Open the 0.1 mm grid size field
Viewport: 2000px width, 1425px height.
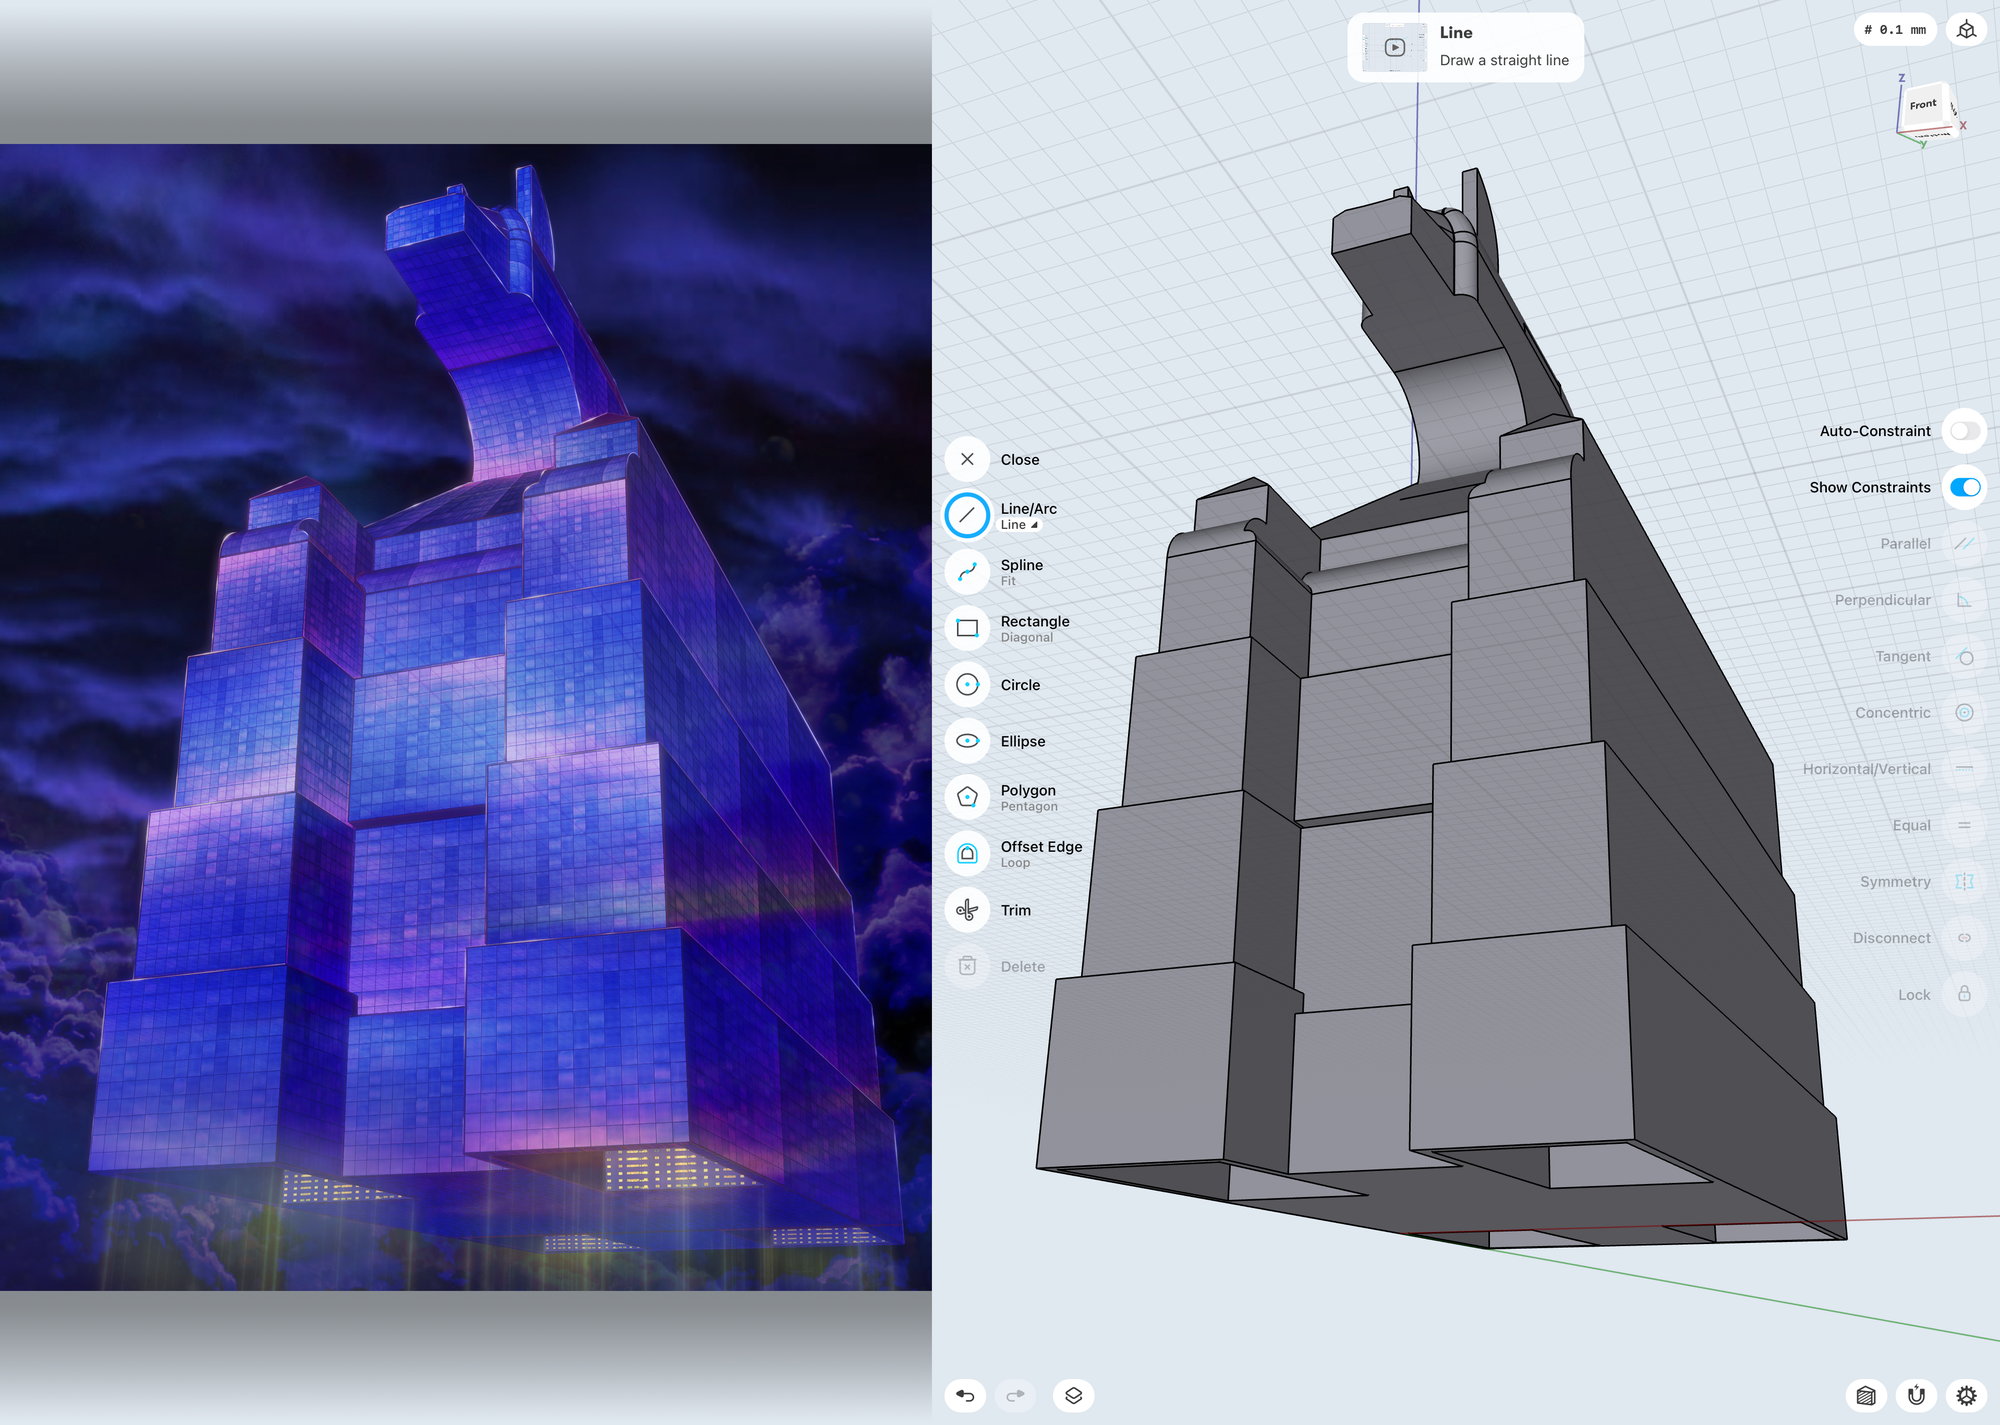[x=1895, y=30]
